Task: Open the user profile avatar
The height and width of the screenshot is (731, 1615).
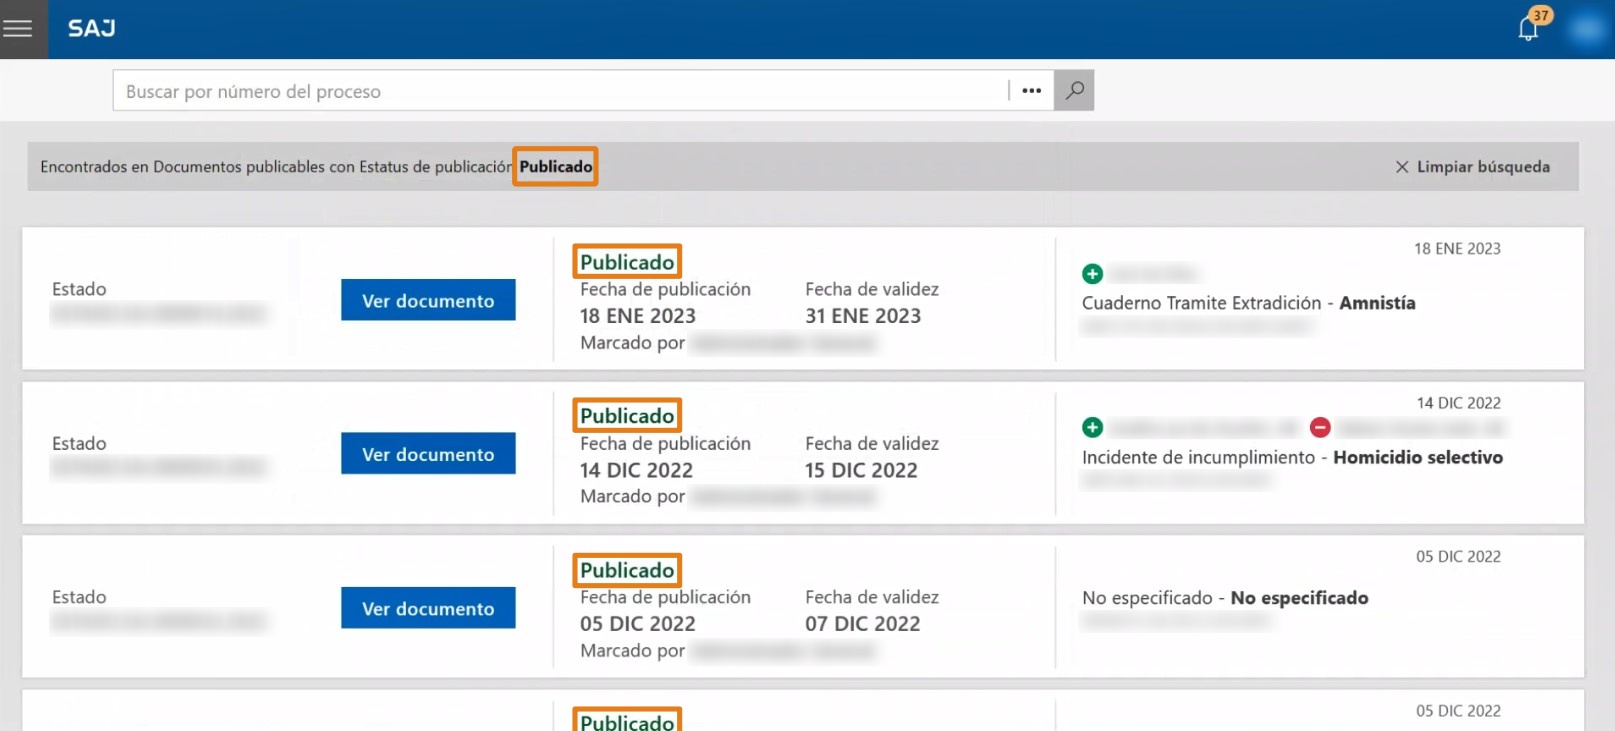Action: [1587, 29]
